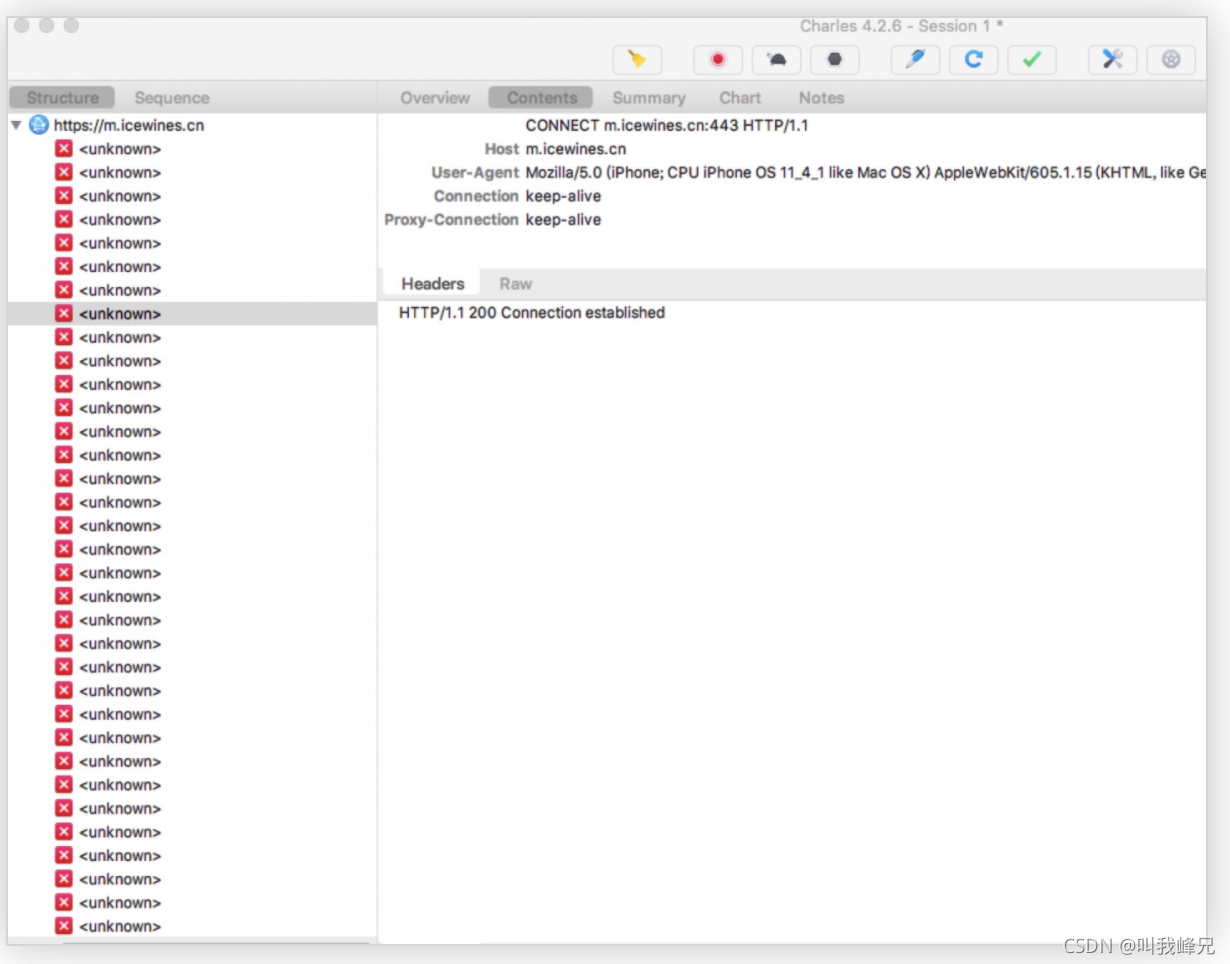Open the Contents tab
The width and height of the screenshot is (1230, 964).
click(541, 98)
